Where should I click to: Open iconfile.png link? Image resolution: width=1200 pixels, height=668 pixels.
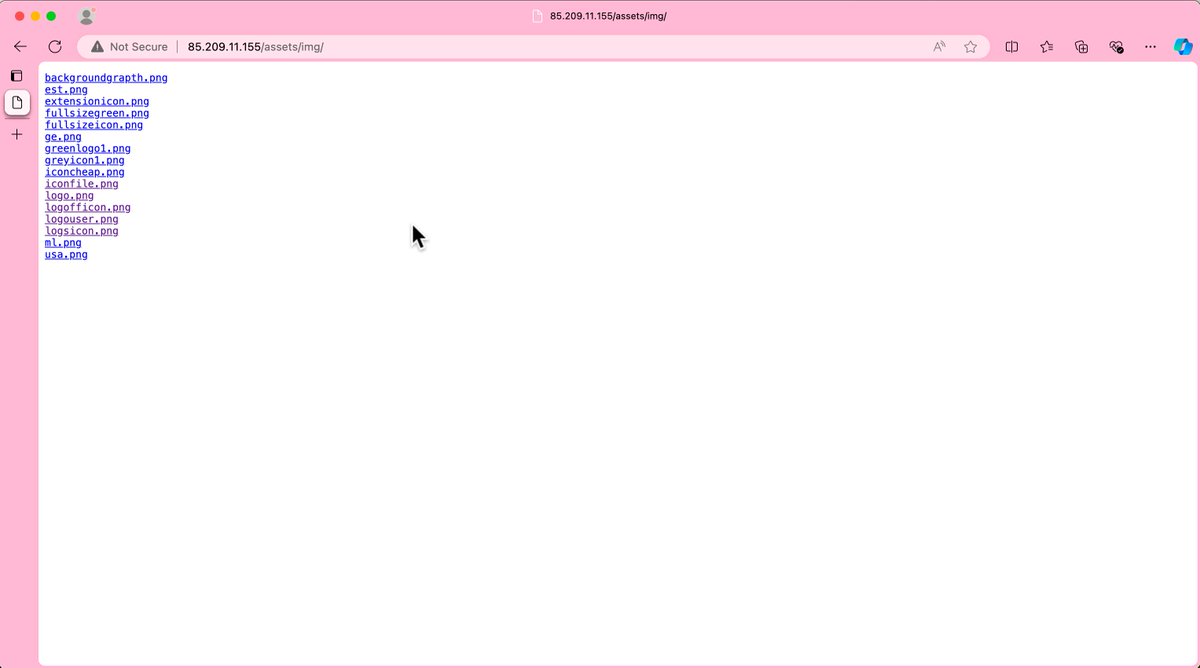(x=82, y=184)
